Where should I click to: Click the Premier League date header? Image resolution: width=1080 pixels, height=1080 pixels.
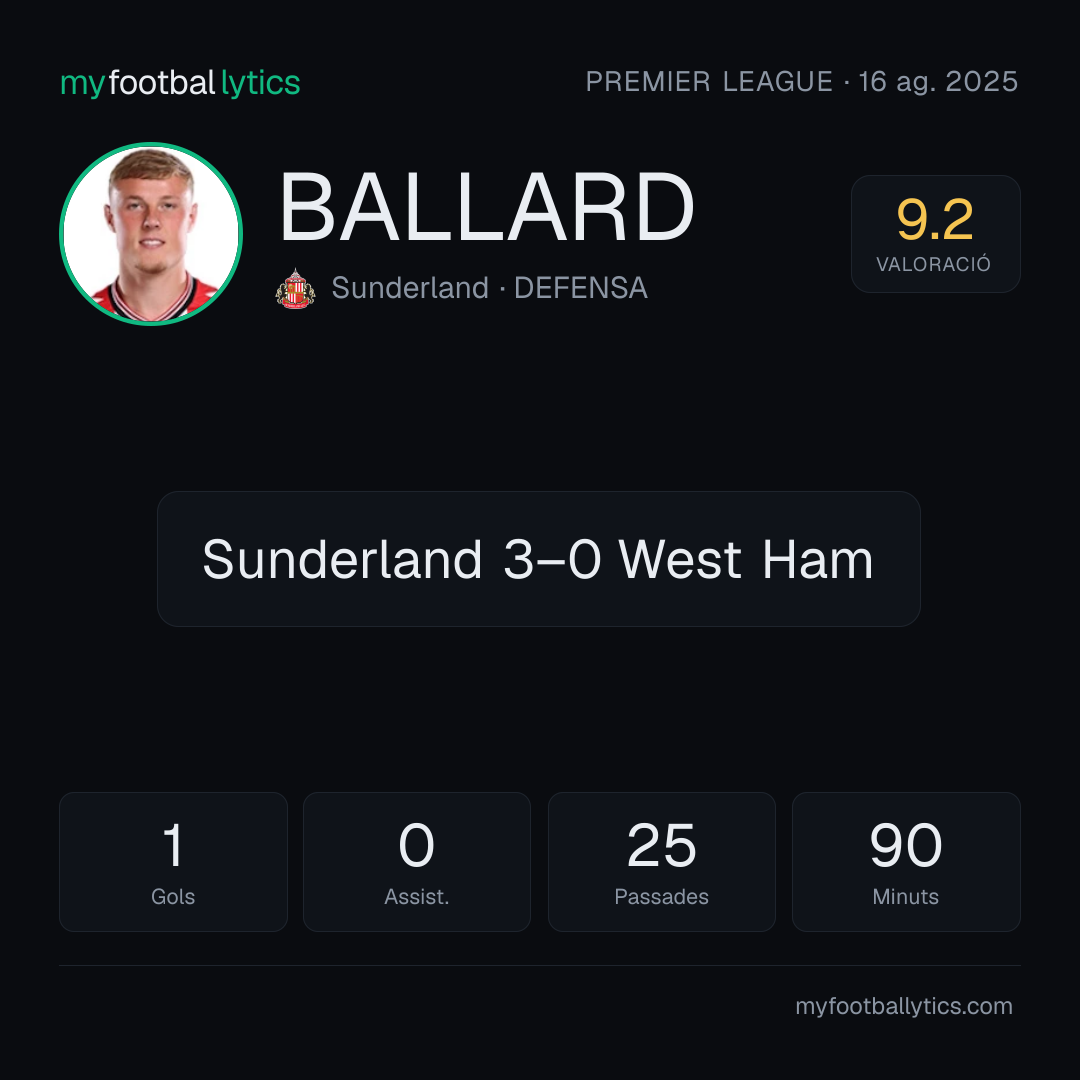(802, 82)
